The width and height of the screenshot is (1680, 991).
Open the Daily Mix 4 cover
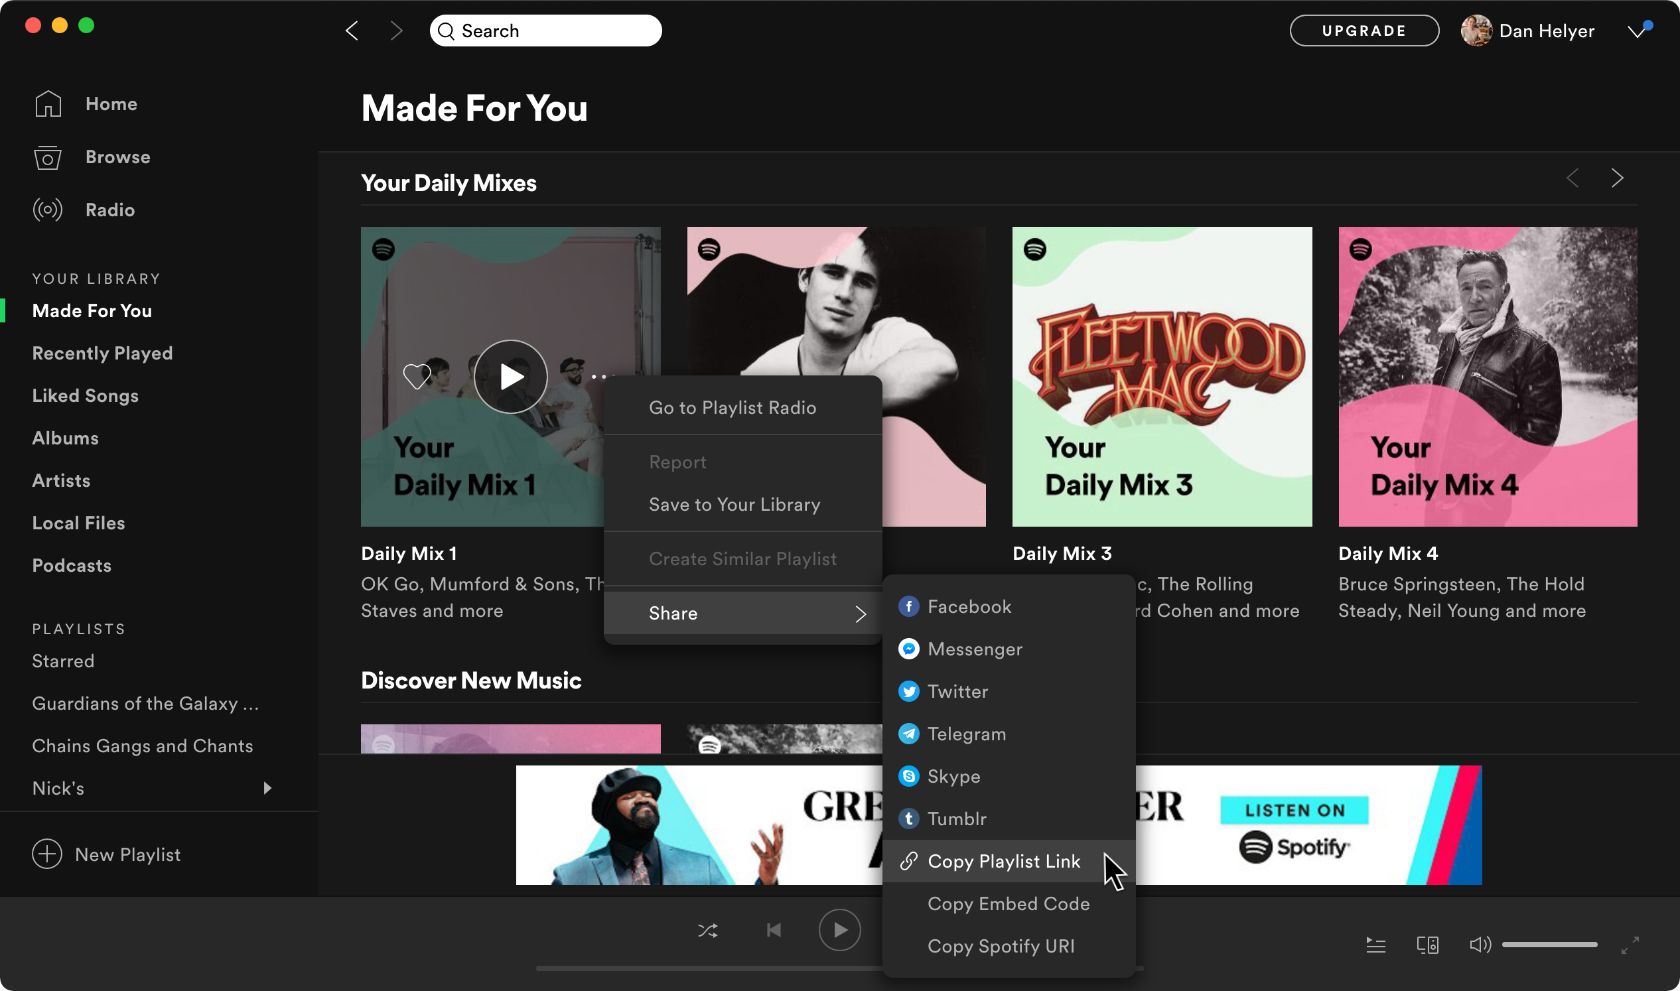tap(1488, 377)
